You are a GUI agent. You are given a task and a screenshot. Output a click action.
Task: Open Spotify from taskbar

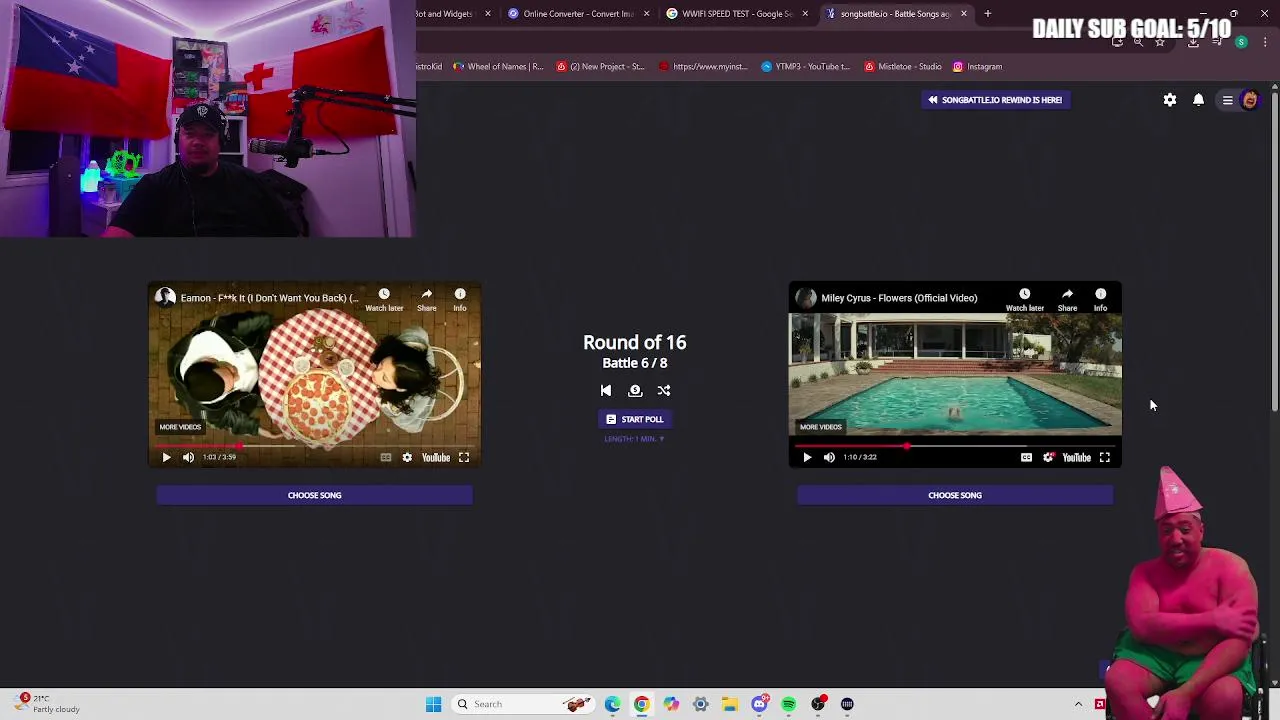(789, 704)
